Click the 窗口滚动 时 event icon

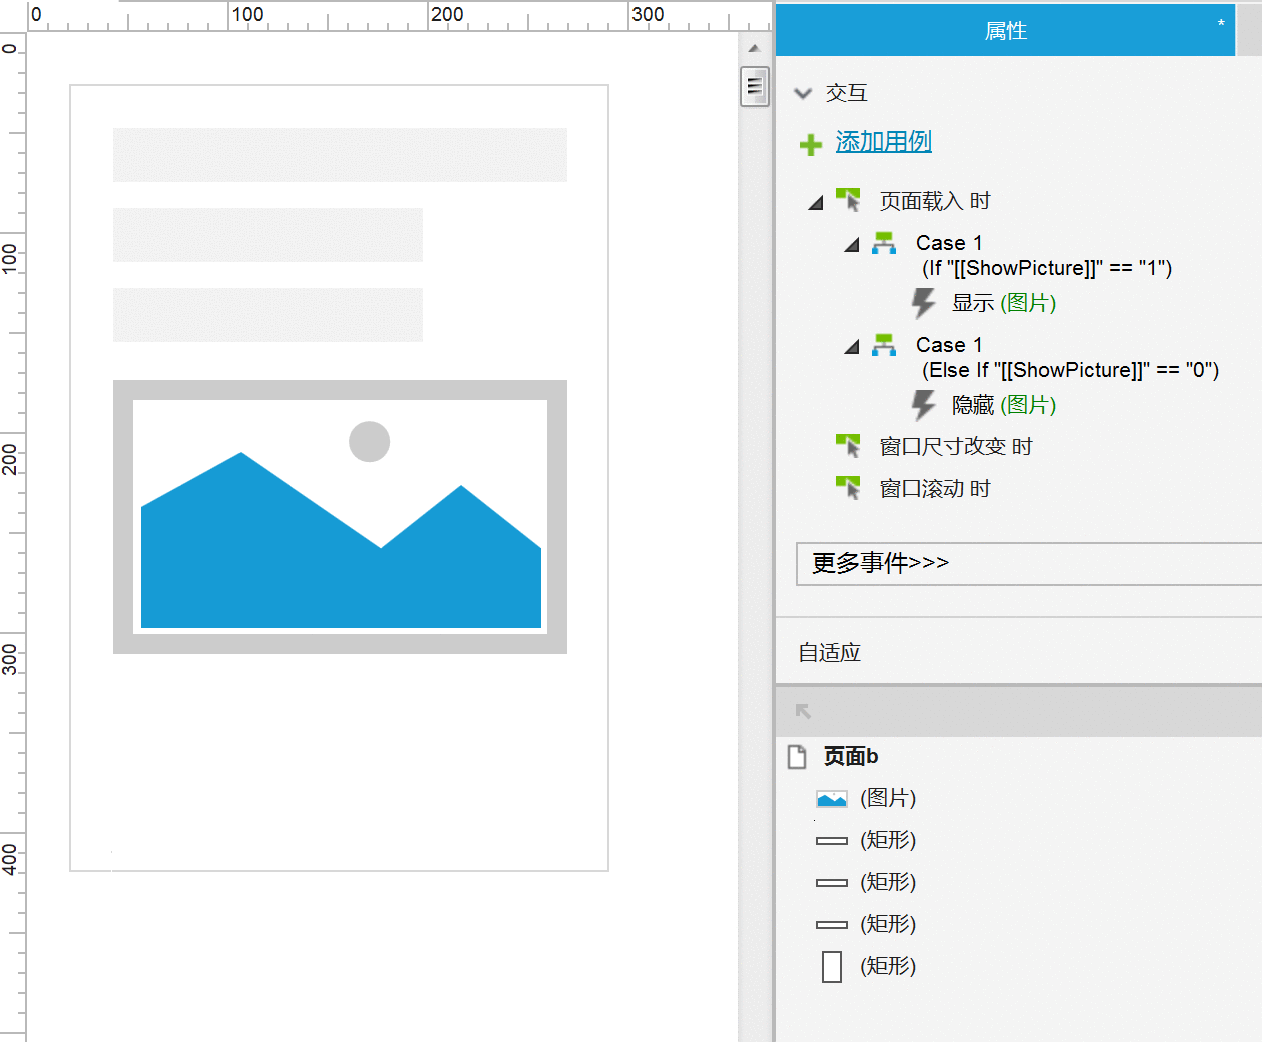pos(848,488)
